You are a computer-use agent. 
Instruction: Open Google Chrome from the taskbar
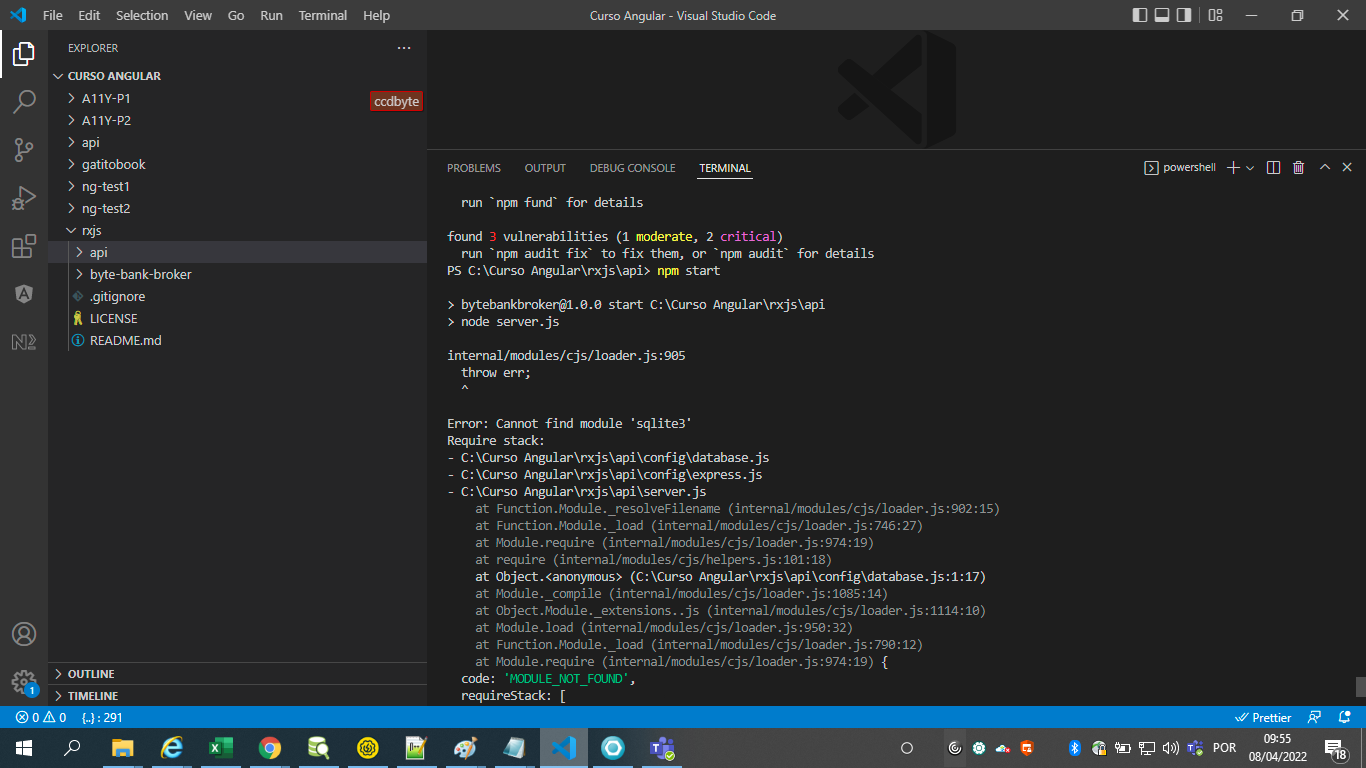(269, 748)
